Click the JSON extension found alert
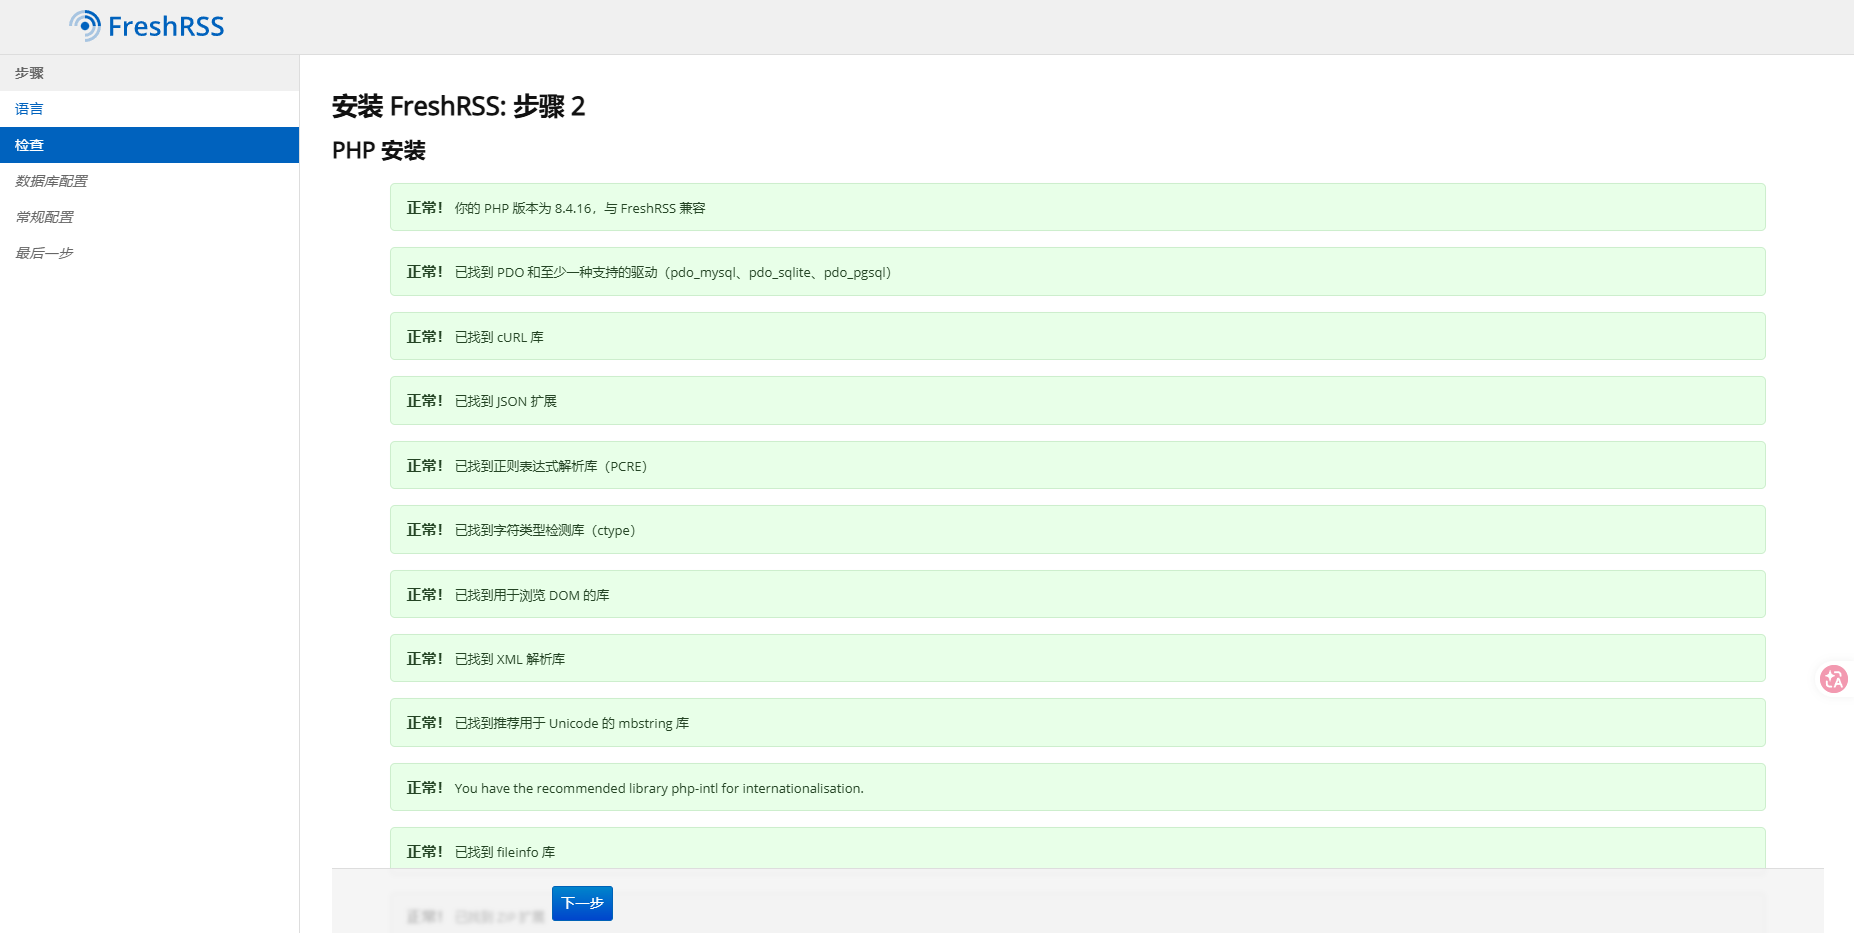The height and width of the screenshot is (933, 1854). click(505, 401)
